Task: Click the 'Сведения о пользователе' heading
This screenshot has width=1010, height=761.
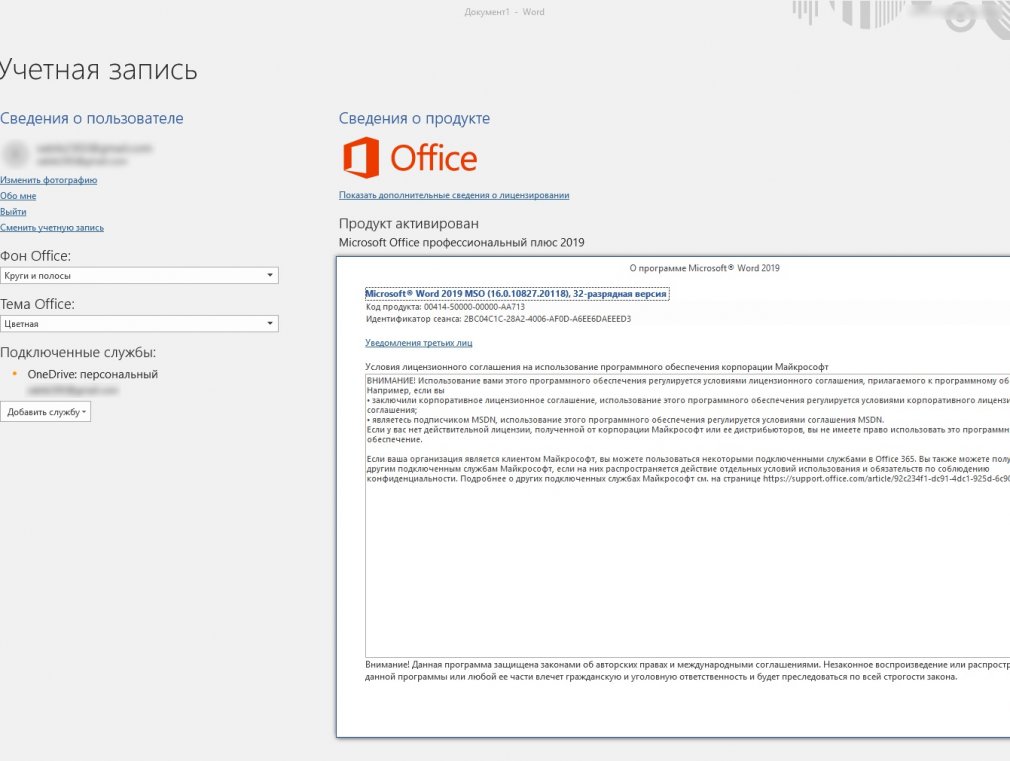Action: (x=91, y=119)
